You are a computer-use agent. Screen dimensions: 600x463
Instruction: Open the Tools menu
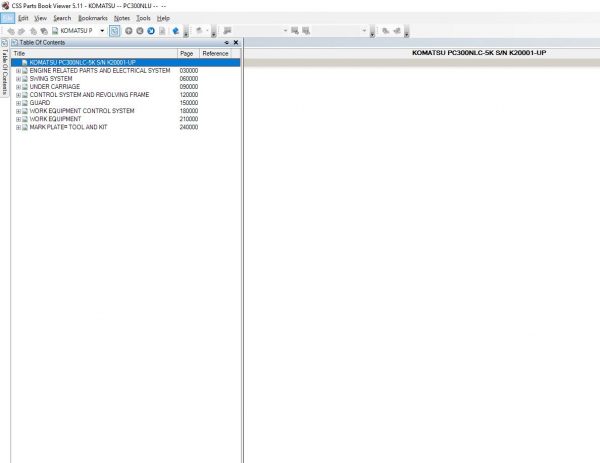point(143,18)
